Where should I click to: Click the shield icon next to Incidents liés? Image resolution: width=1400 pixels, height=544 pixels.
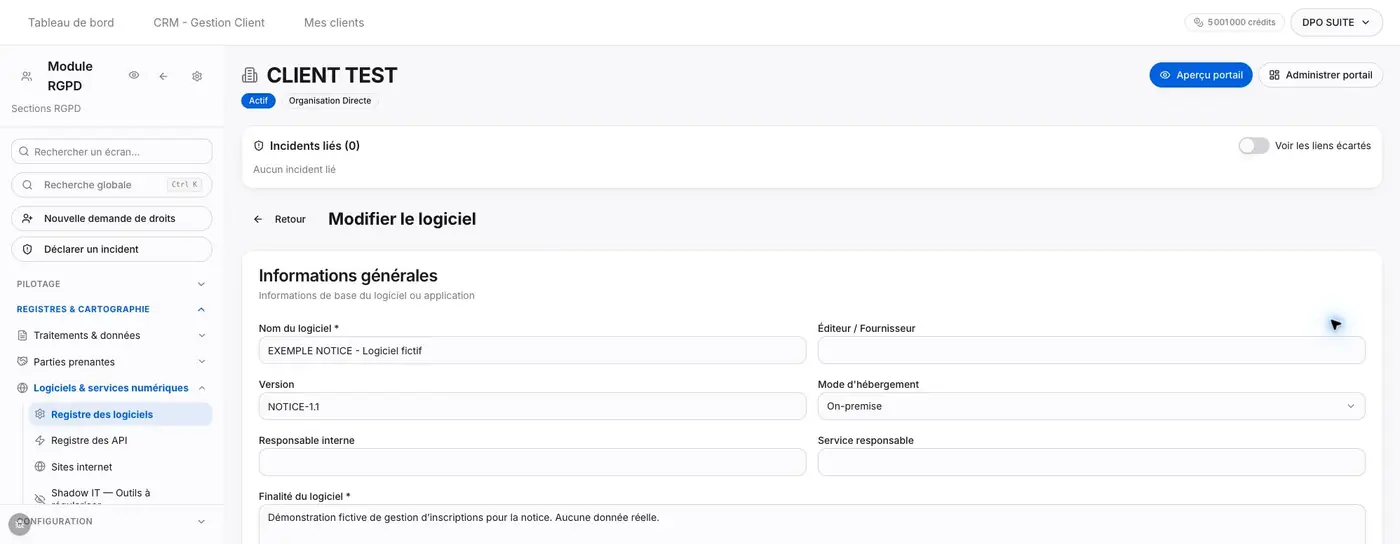pyautogui.click(x=259, y=146)
